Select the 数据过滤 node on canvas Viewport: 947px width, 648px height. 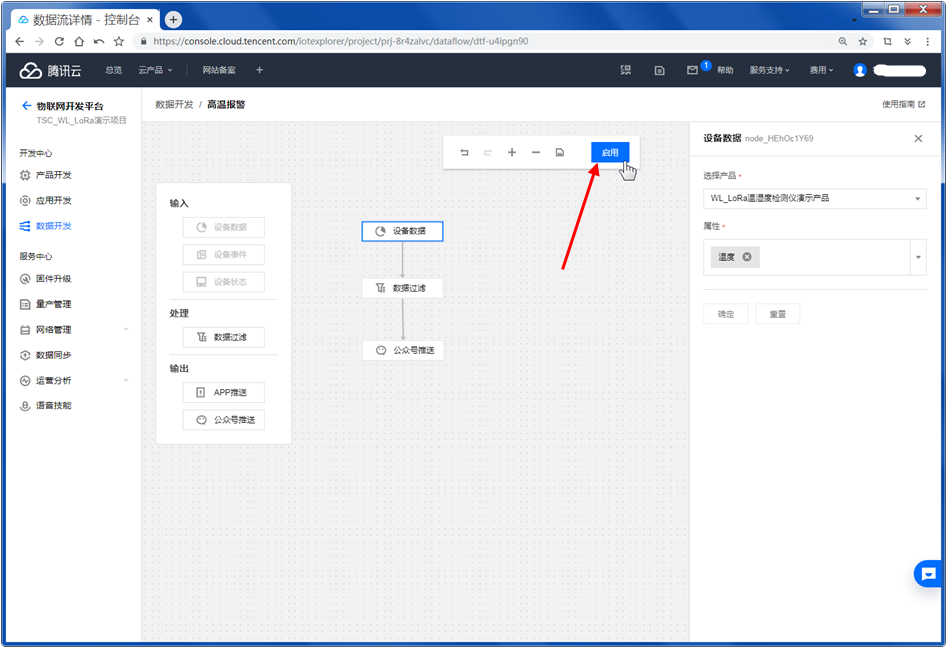click(x=402, y=288)
